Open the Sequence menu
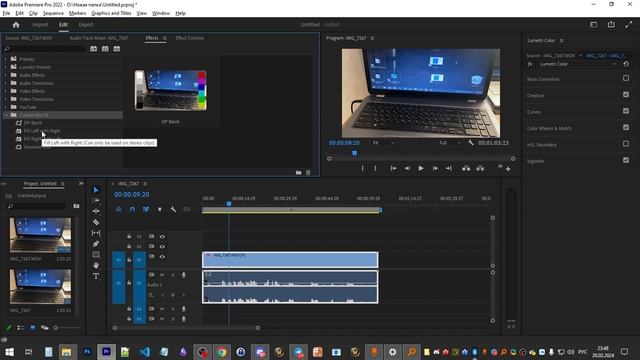This screenshot has width=640, height=360. click(x=53, y=13)
